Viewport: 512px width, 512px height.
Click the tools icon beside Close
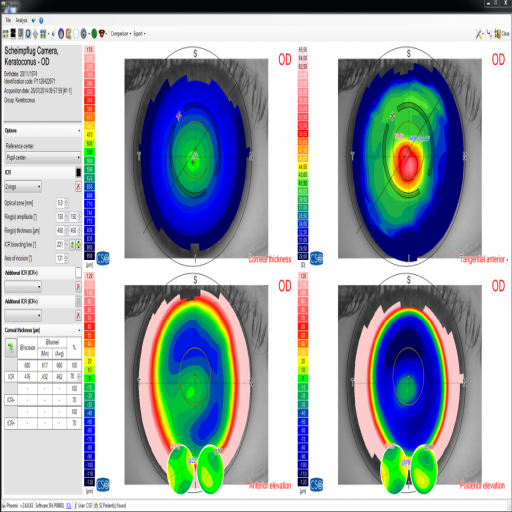(x=479, y=34)
